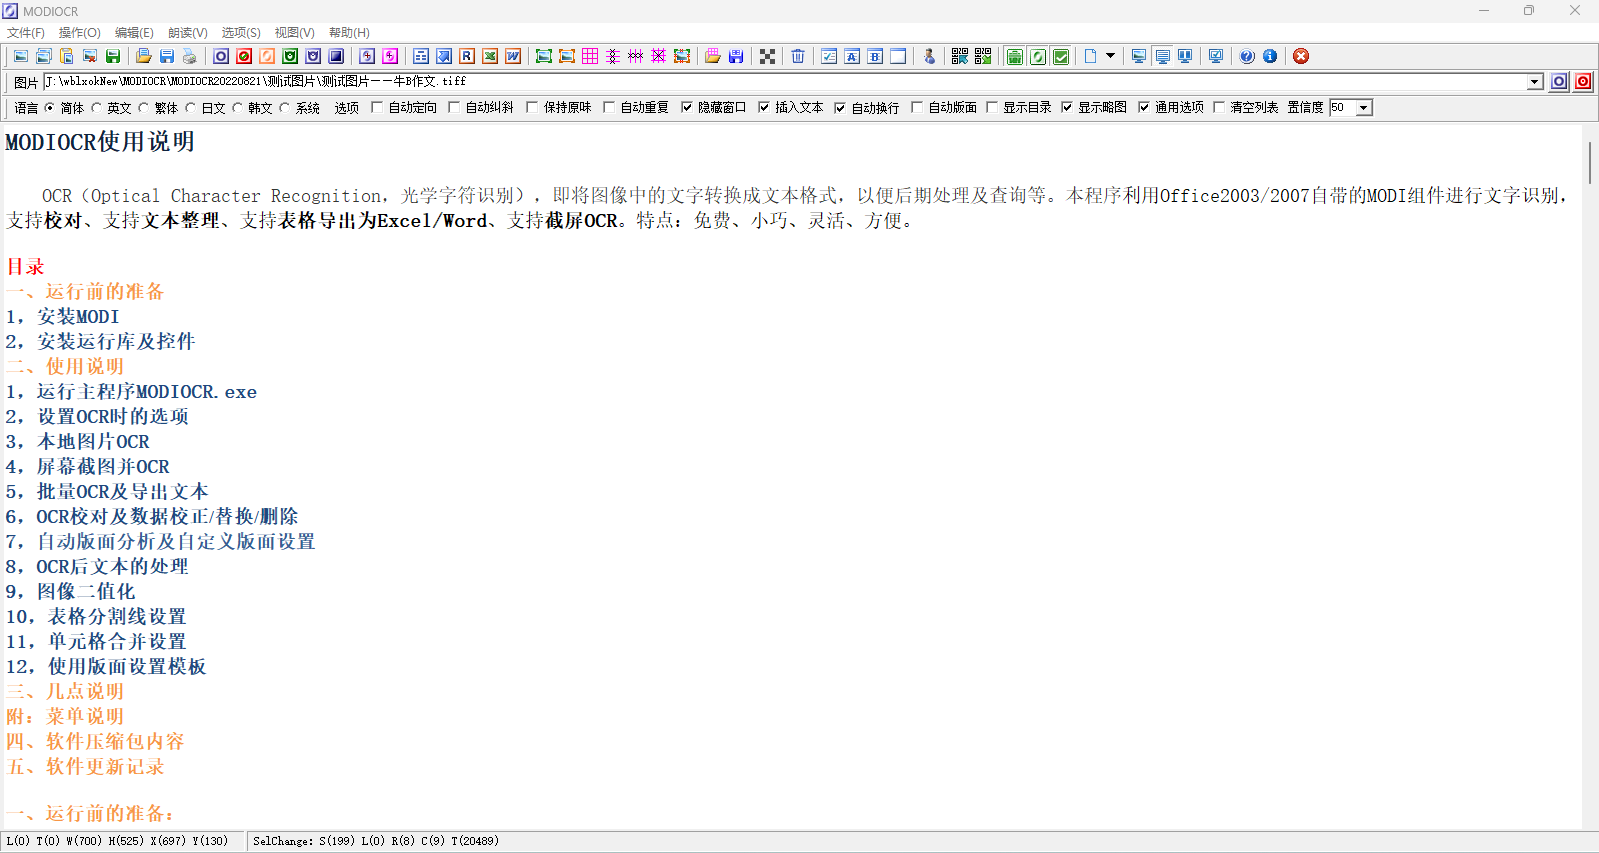Click the R export icon

pyautogui.click(x=467, y=56)
